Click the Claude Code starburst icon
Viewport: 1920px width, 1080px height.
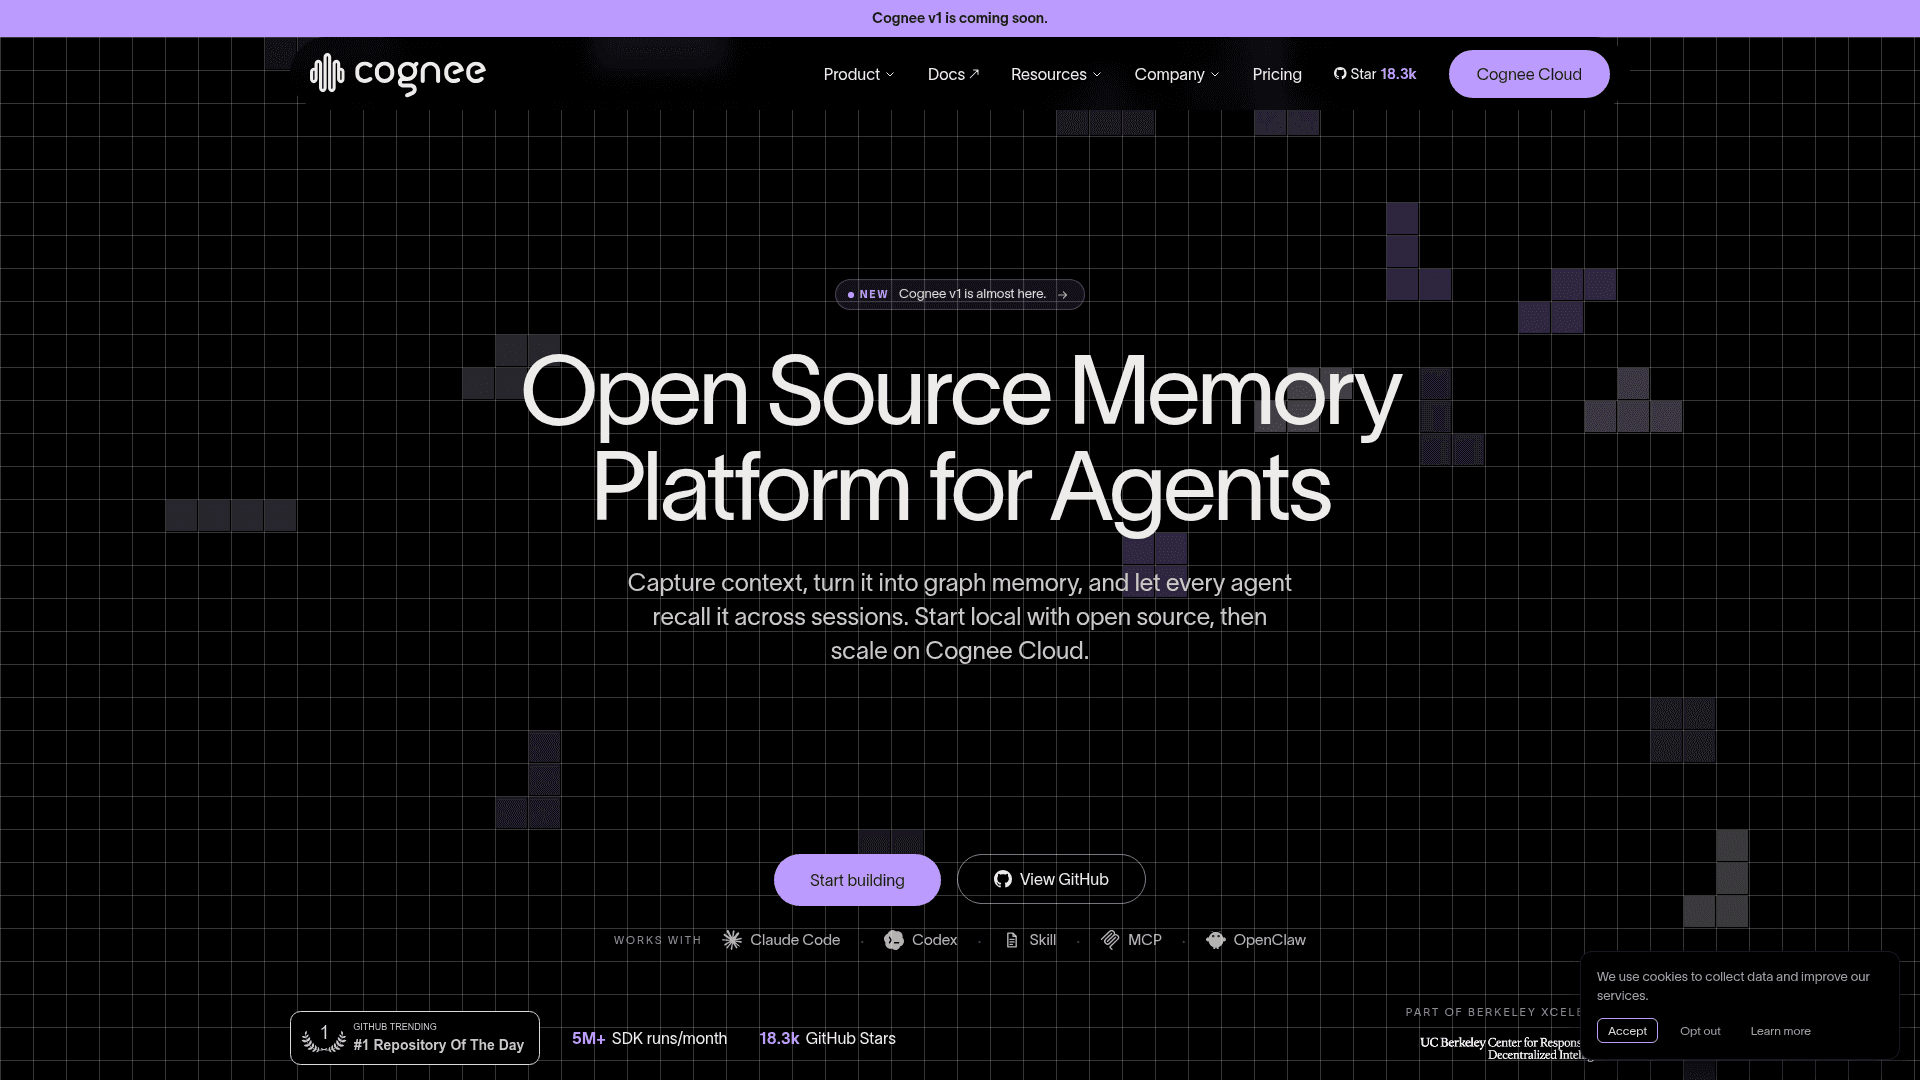[732, 940]
